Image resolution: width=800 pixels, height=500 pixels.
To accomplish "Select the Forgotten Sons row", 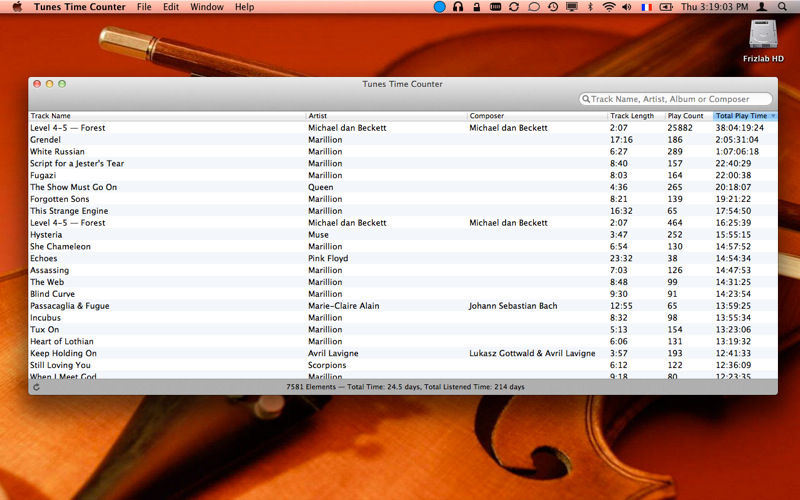I will click(403, 199).
